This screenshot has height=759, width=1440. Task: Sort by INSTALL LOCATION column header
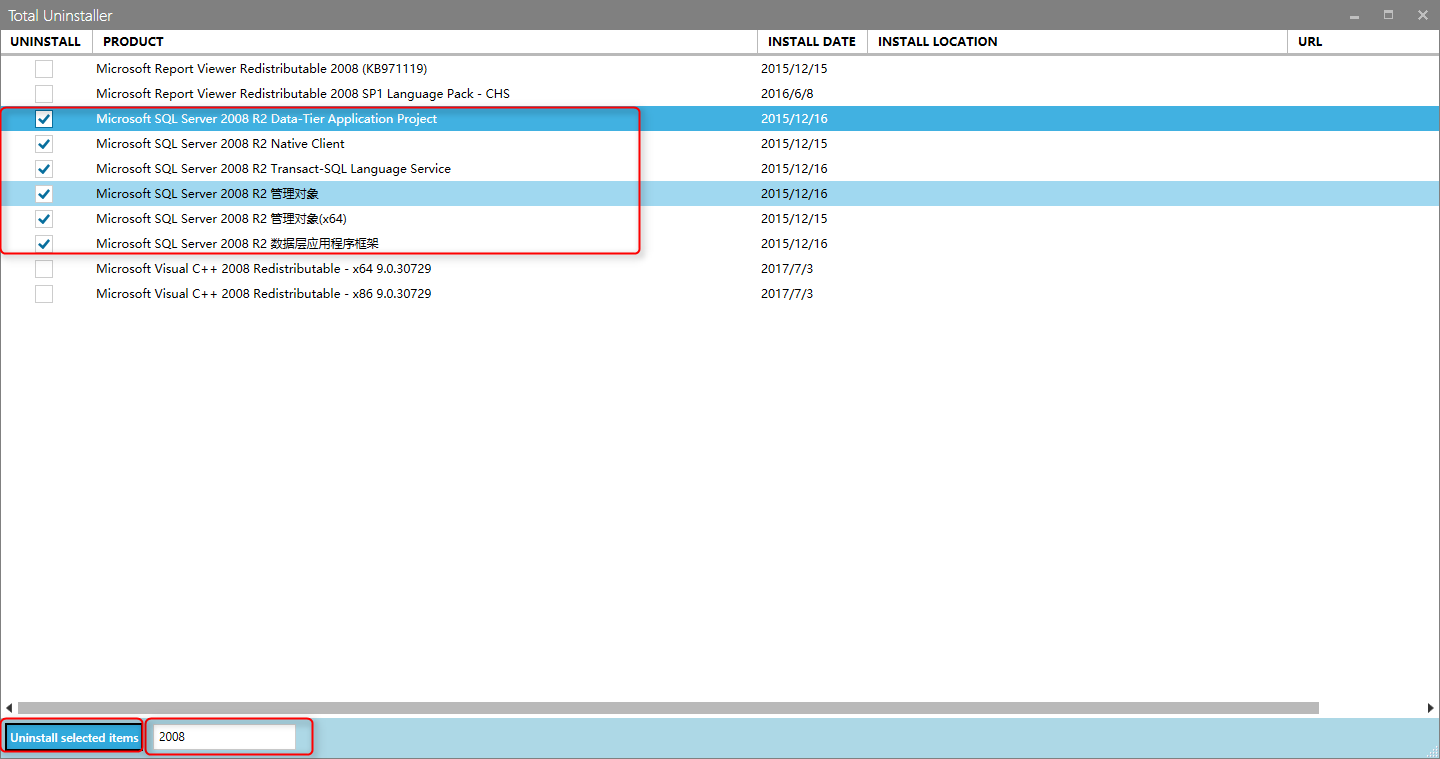tap(1077, 42)
